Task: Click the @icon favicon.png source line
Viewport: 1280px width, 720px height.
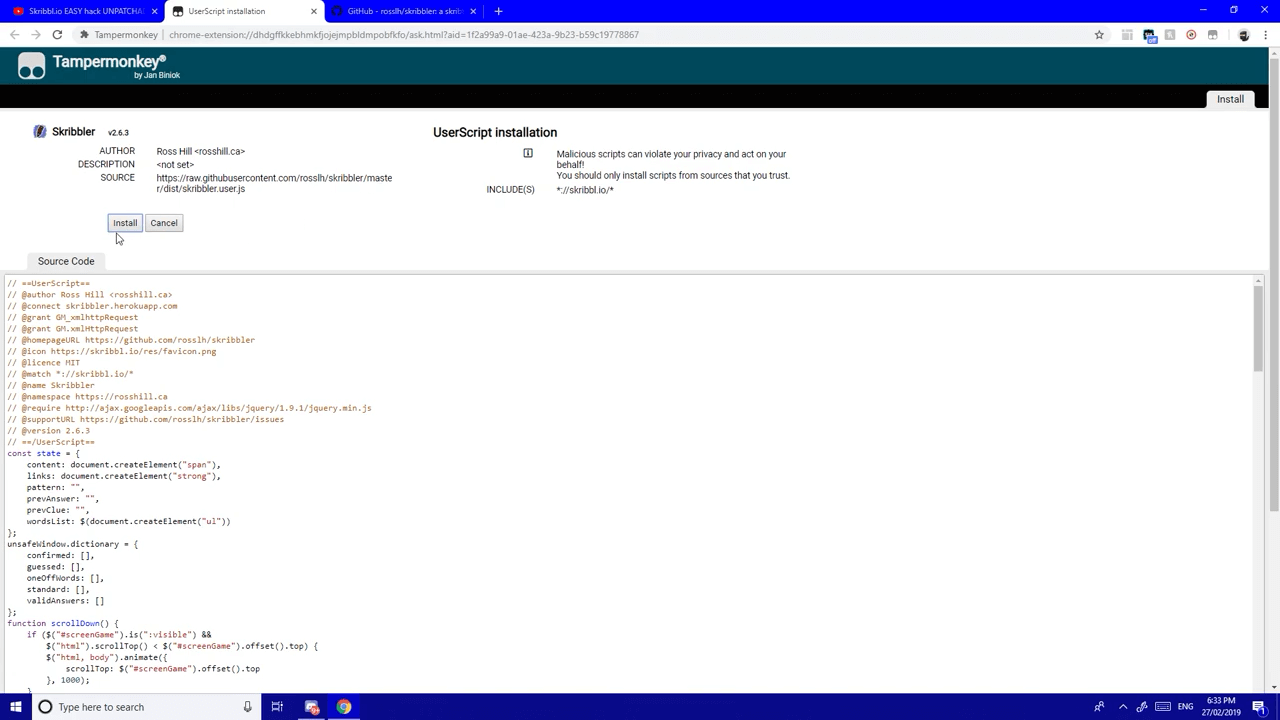Action: [x=112, y=351]
